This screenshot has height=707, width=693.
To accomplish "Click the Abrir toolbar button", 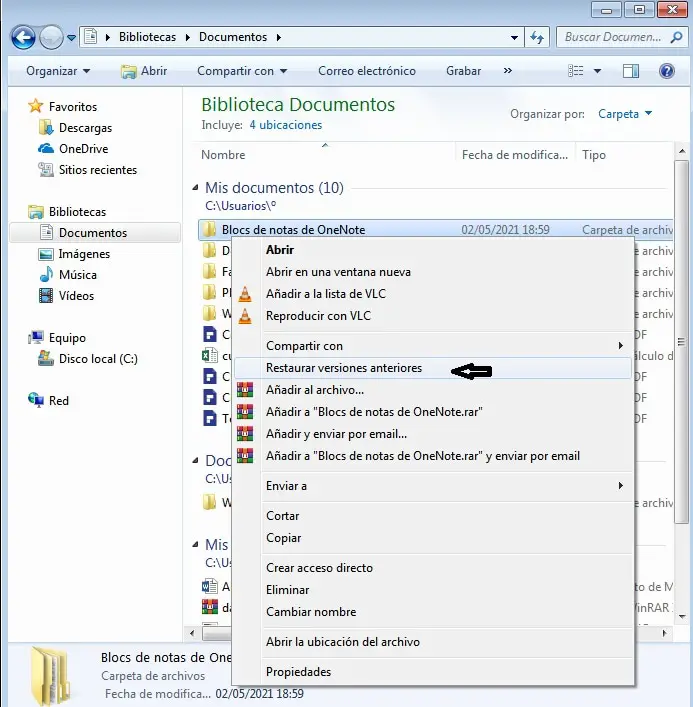I will (x=144, y=71).
